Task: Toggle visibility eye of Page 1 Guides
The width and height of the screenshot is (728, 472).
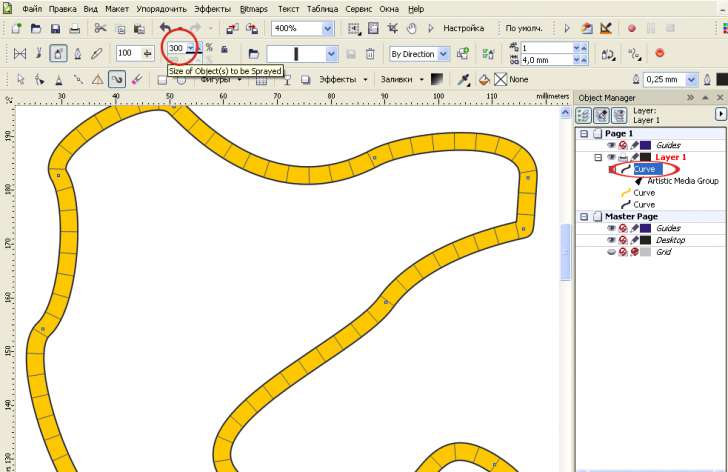Action: (x=611, y=145)
